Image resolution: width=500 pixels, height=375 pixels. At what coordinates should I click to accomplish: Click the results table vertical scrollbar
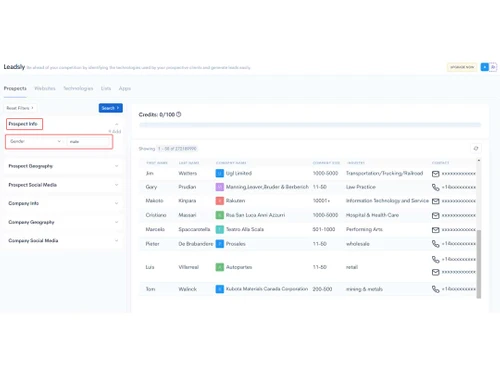click(x=479, y=263)
